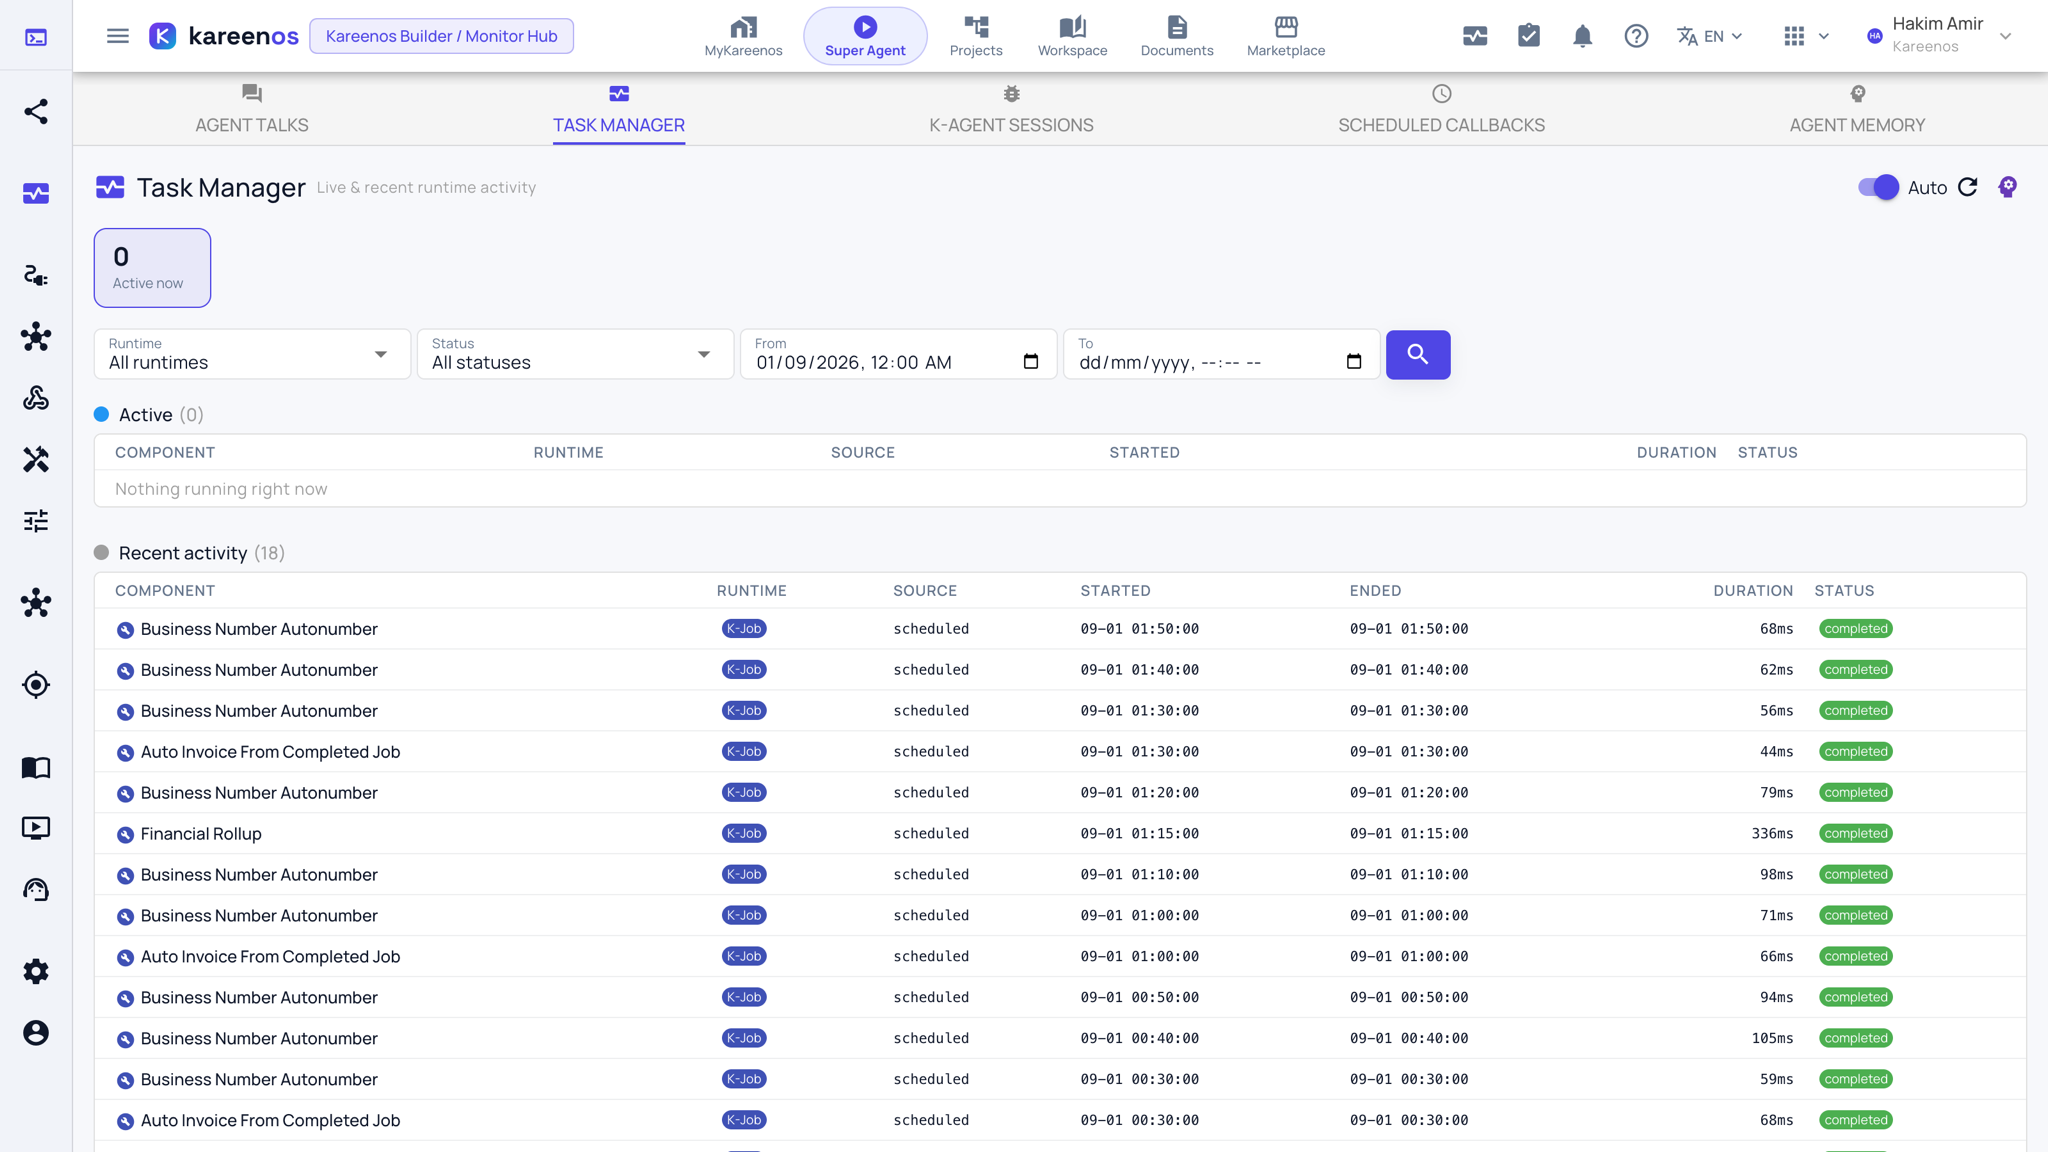Open settings gear in sidebar
This screenshot has width=2048, height=1152.
36,971
